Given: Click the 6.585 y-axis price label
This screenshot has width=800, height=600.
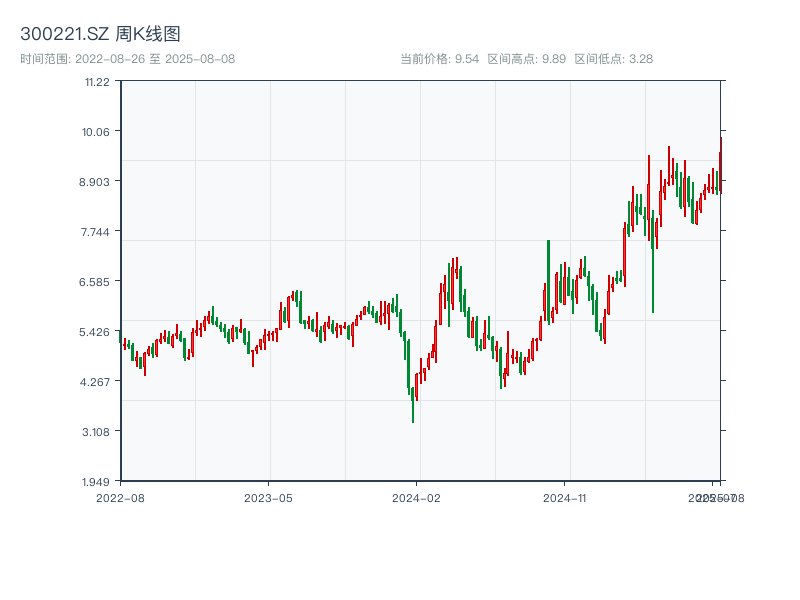Looking at the screenshot, I should (95, 282).
